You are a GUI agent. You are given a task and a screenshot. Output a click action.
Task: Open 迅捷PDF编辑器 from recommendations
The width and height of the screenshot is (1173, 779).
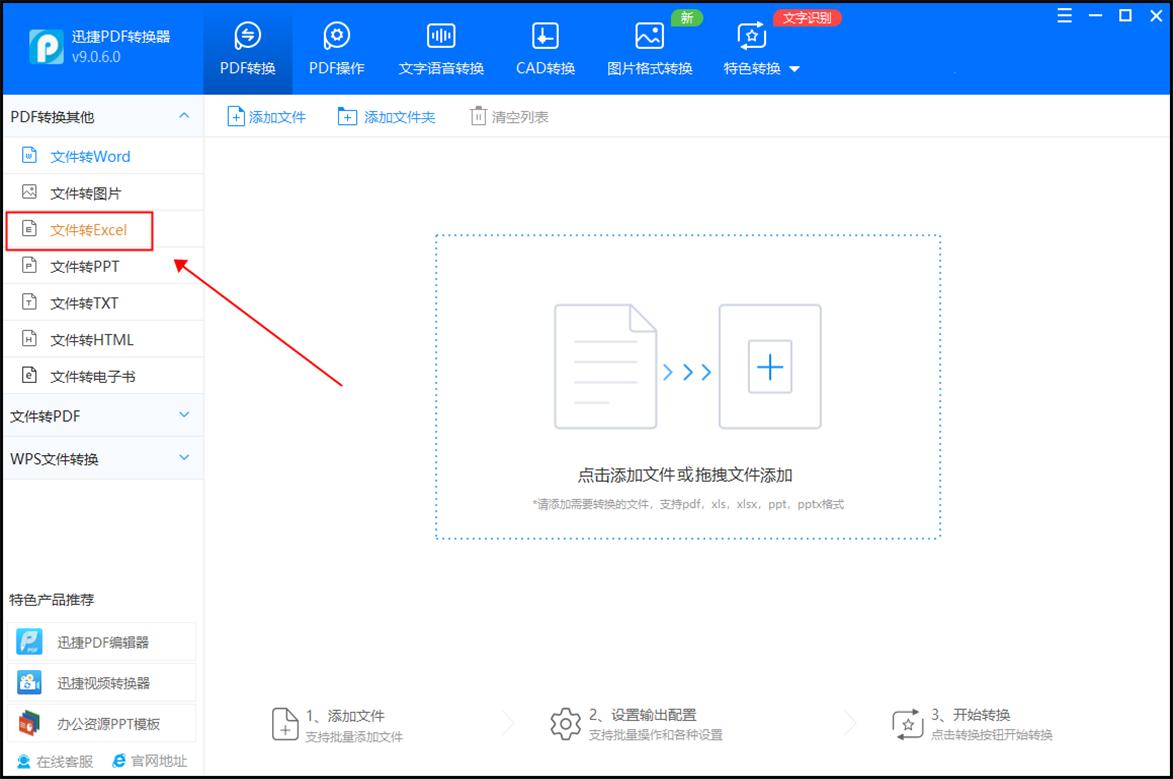tap(103, 641)
